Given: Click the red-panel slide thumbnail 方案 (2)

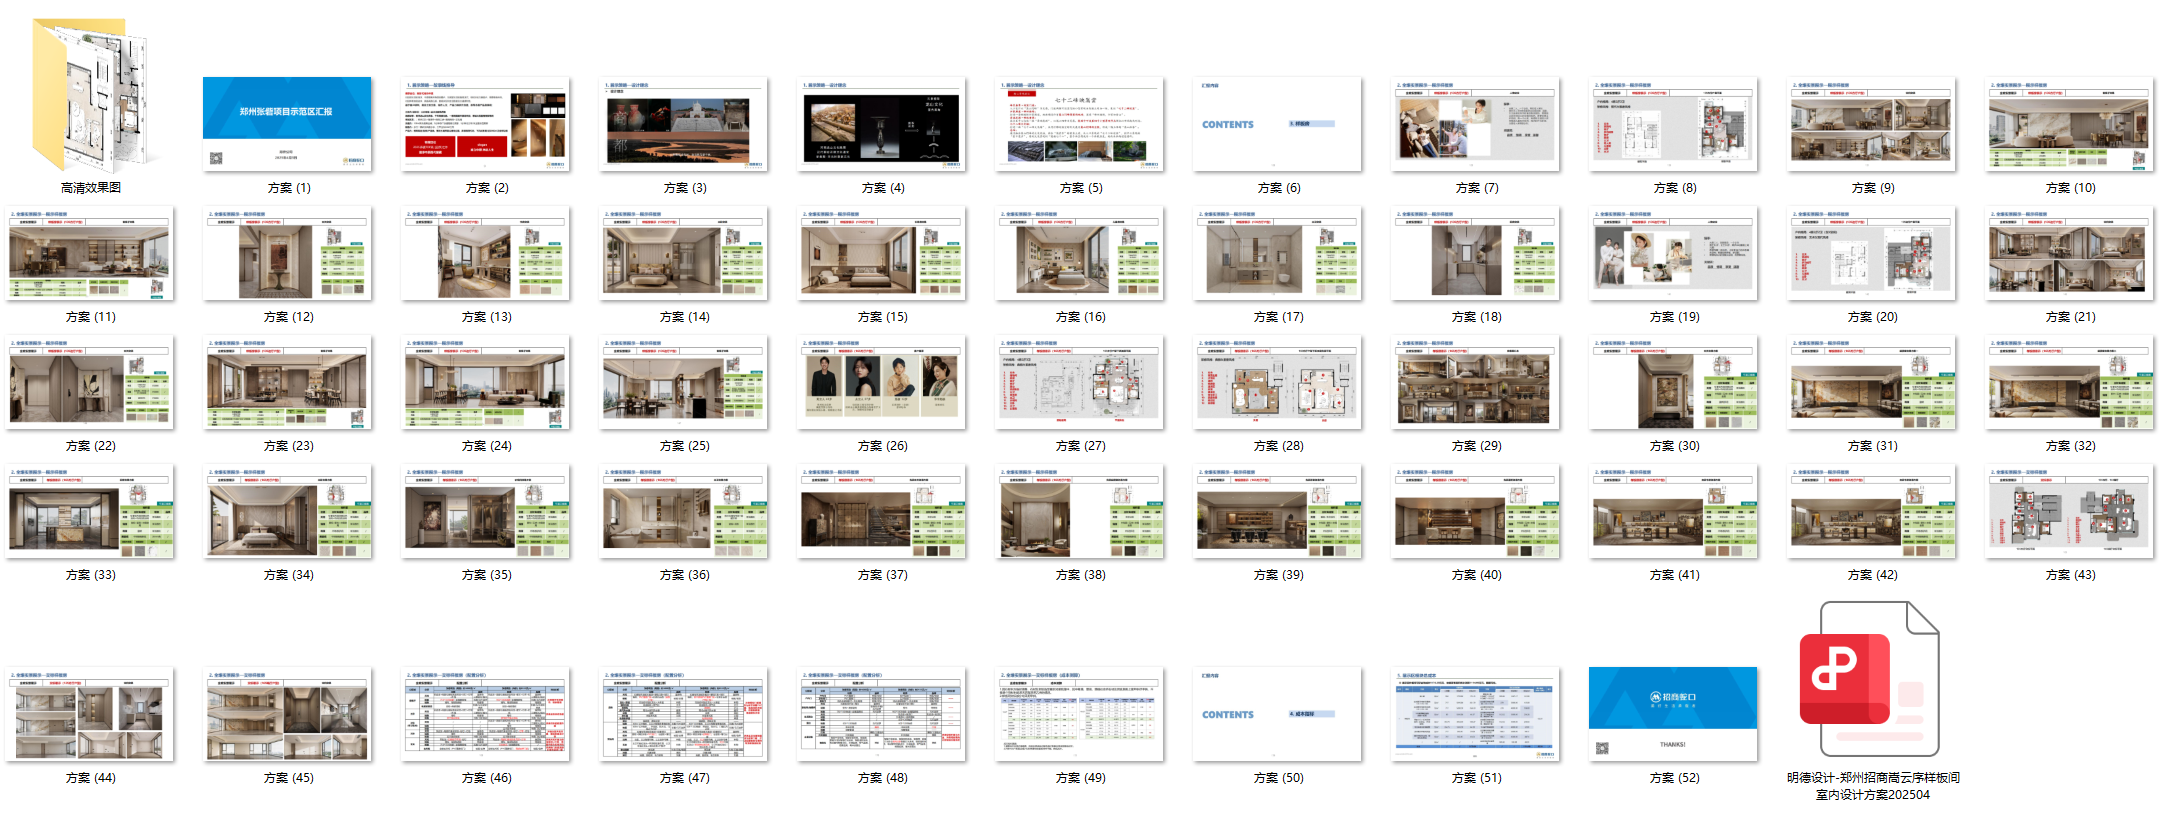Looking at the screenshot, I should point(485,123).
